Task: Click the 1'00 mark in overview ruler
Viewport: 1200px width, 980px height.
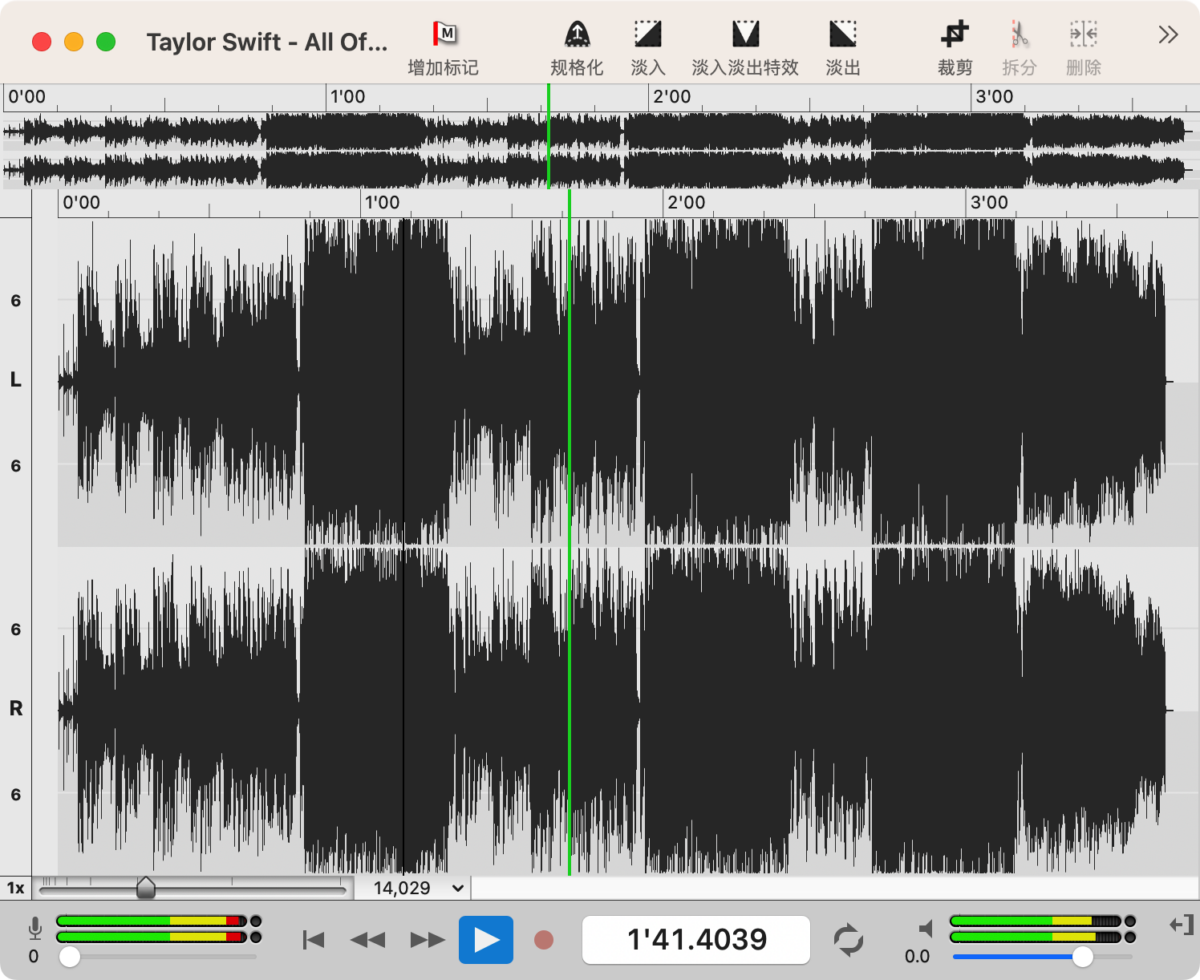Action: (x=347, y=97)
